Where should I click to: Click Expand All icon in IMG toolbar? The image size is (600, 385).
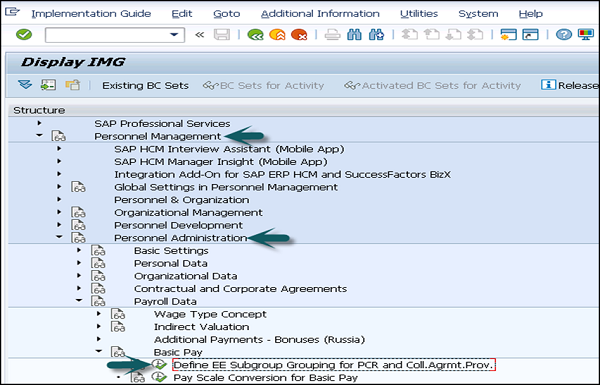[x=25, y=85]
